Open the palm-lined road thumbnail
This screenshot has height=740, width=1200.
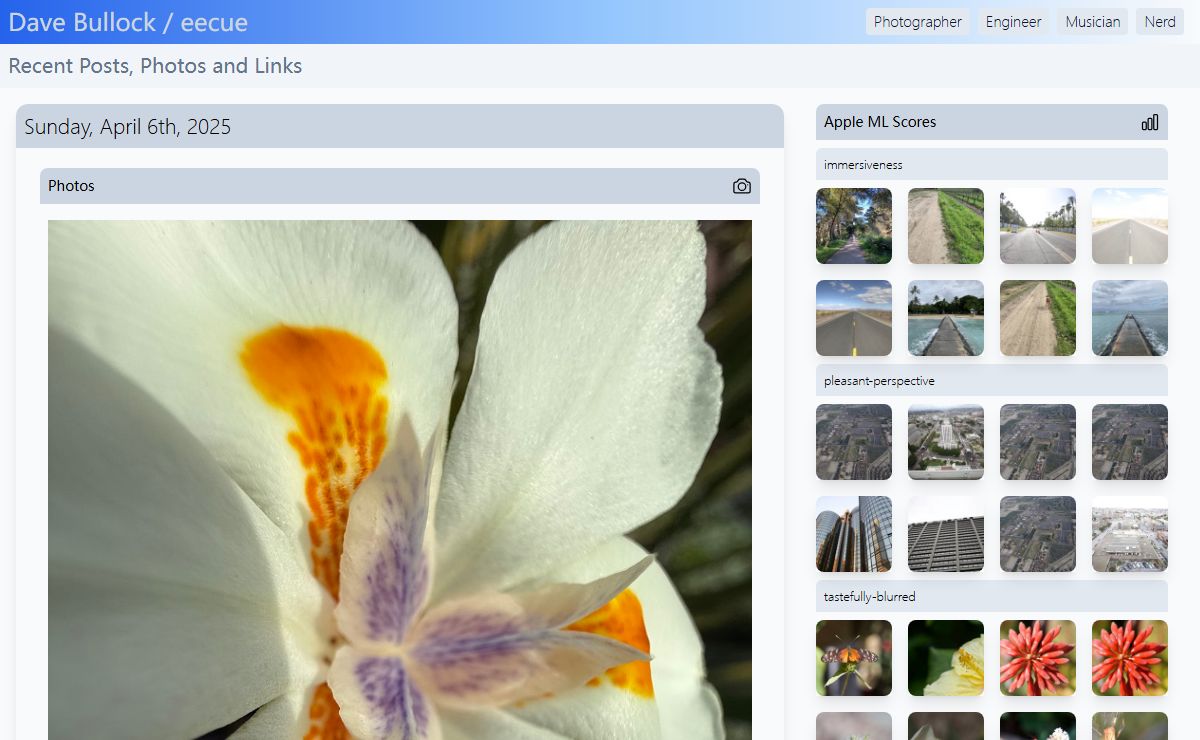click(x=1038, y=226)
